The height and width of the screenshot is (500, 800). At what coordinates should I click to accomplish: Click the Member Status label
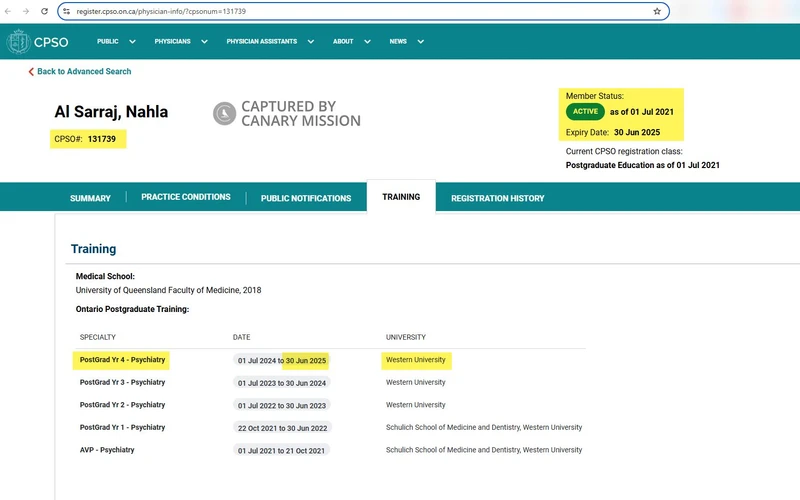(594, 96)
